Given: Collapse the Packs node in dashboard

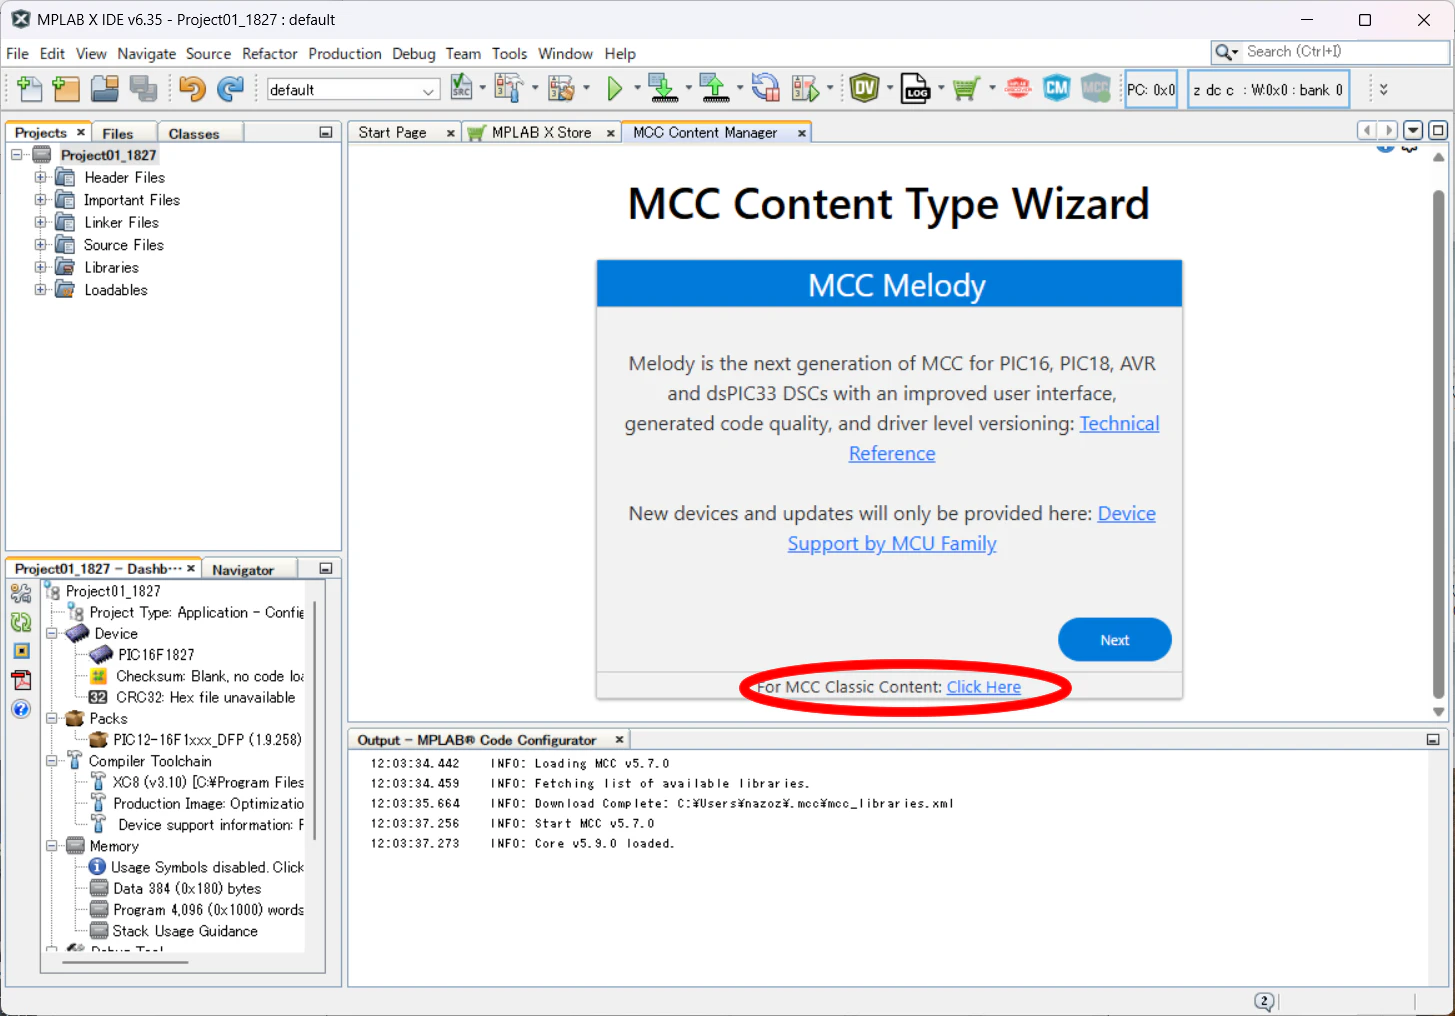Looking at the screenshot, I should (52, 719).
